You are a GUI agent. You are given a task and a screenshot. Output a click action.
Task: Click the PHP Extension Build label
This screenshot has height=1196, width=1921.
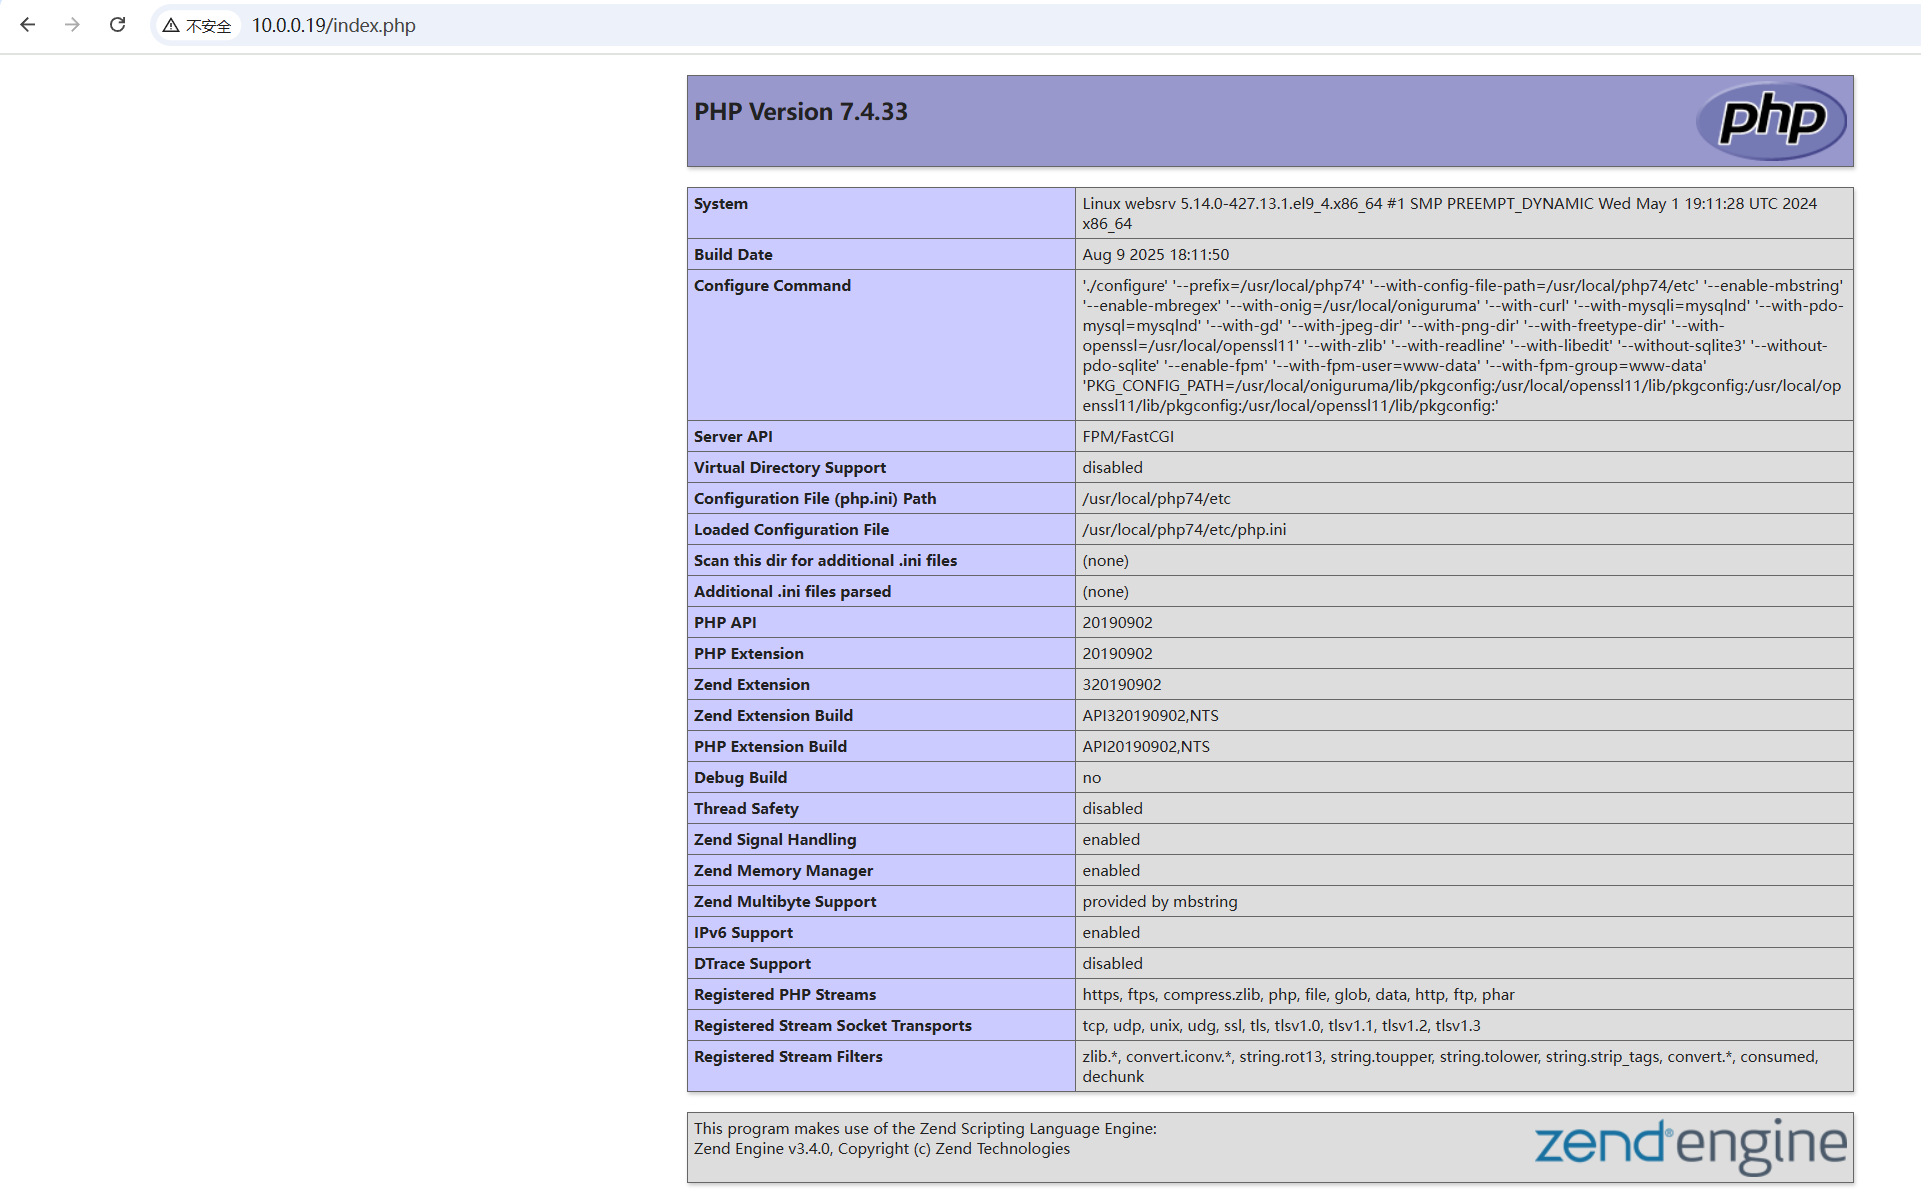pyautogui.click(x=770, y=747)
